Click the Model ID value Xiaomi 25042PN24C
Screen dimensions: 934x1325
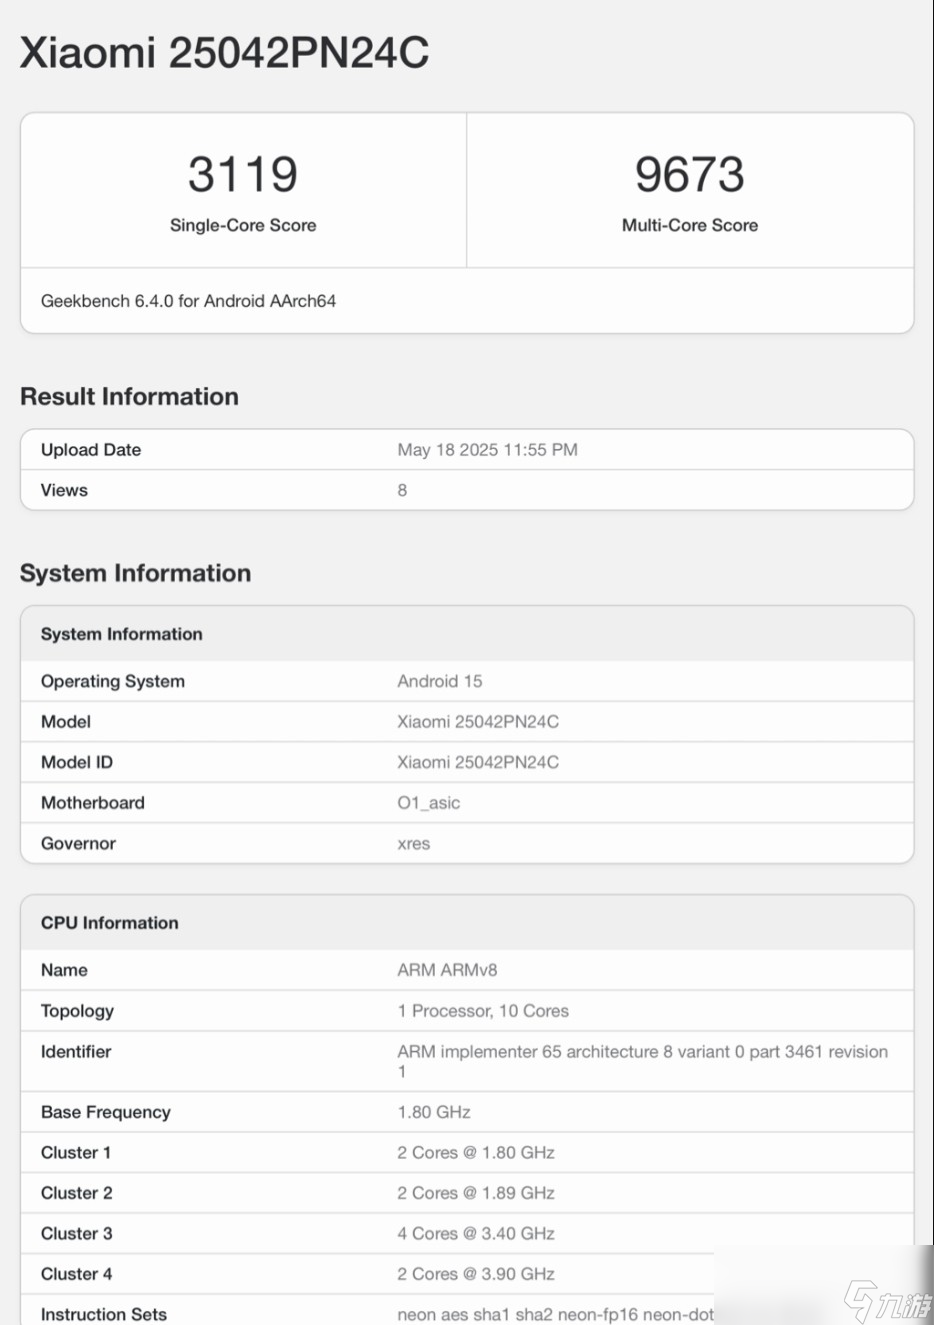[x=477, y=762]
